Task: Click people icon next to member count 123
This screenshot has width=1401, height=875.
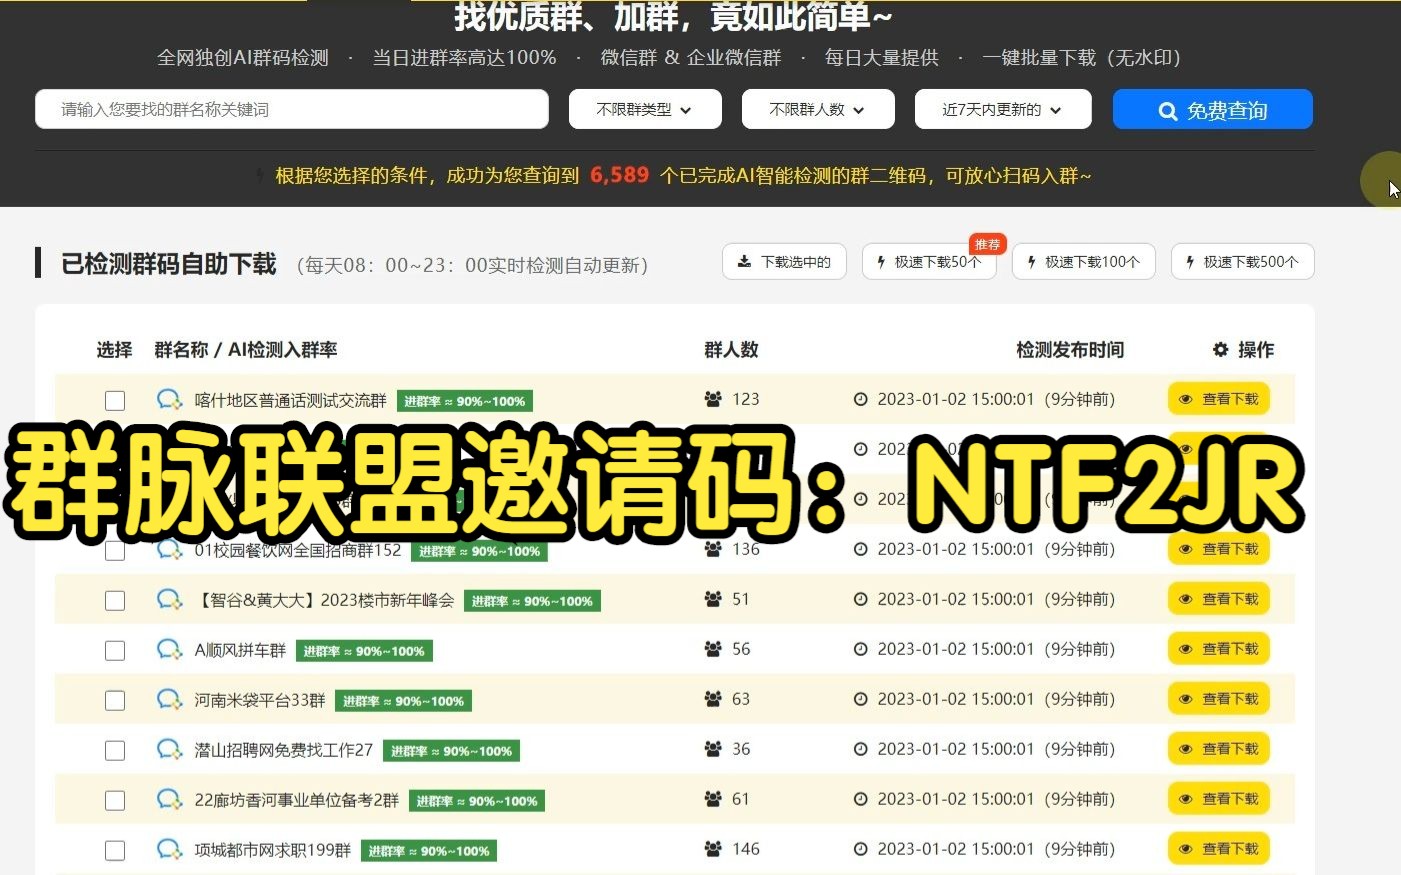Action: 713,399
